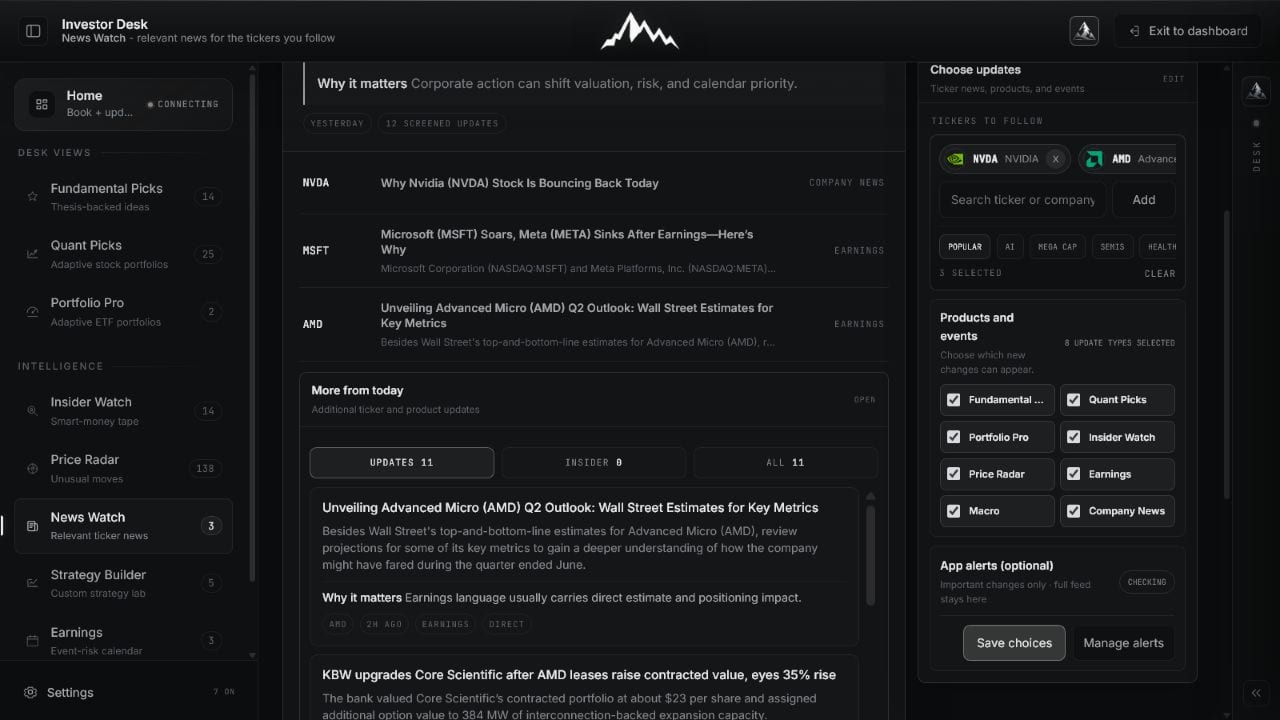Image resolution: width=1280 pixels, height=720 pixels.
Task: Select the AI ticker filter chip
Action: pyautogui.click(x=1010, y=246)
